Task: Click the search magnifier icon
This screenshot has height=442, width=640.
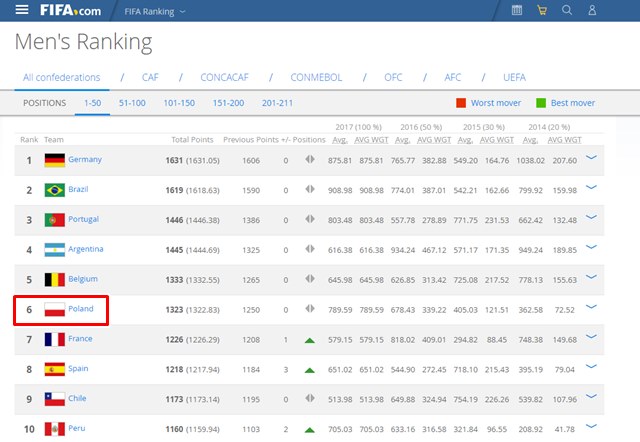Action: (x=567, y=10)
